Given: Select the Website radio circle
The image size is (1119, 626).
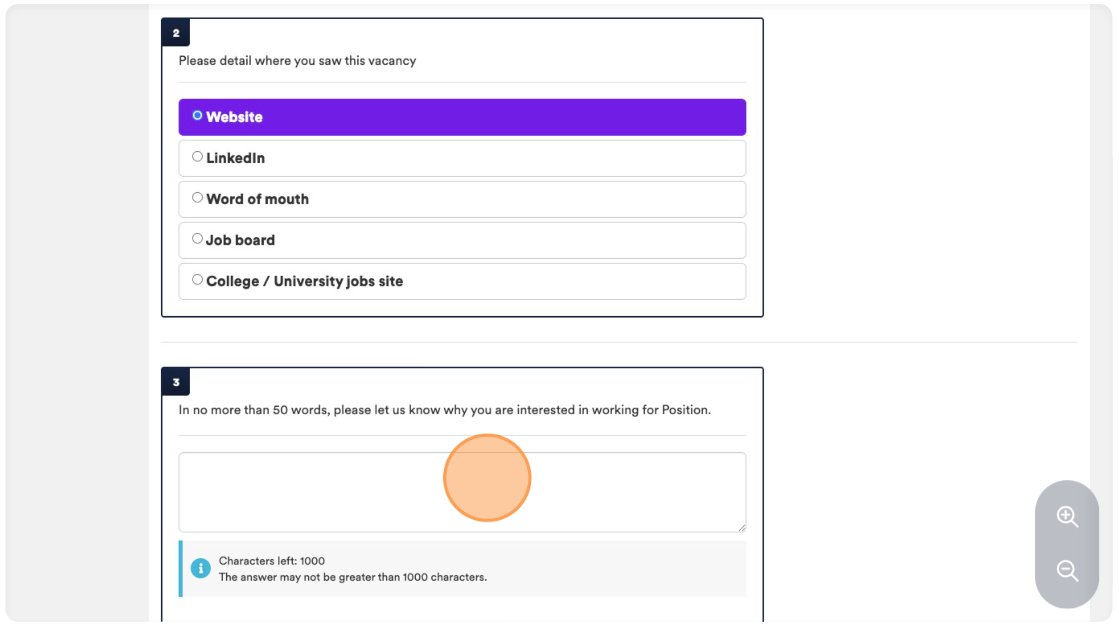Looking at the screenshot, I should 197,116.
